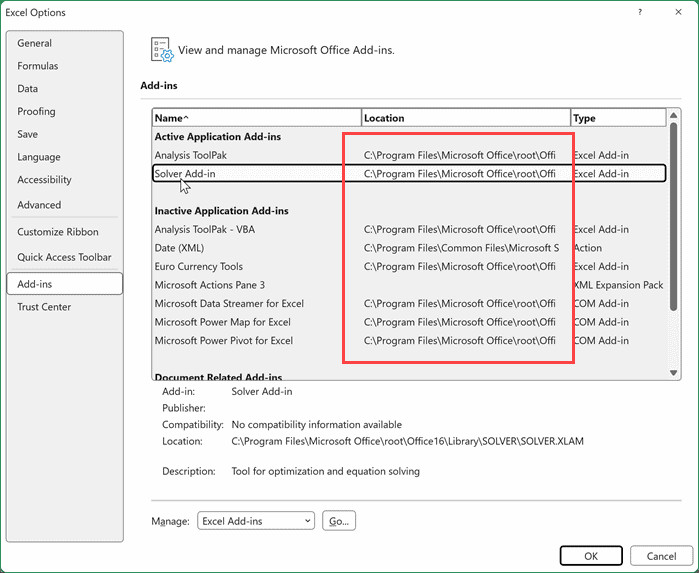This screenshot has width=699, height=573.
Task: Click the SOLVER.XLAM location path text
Action: coord(407,441)
